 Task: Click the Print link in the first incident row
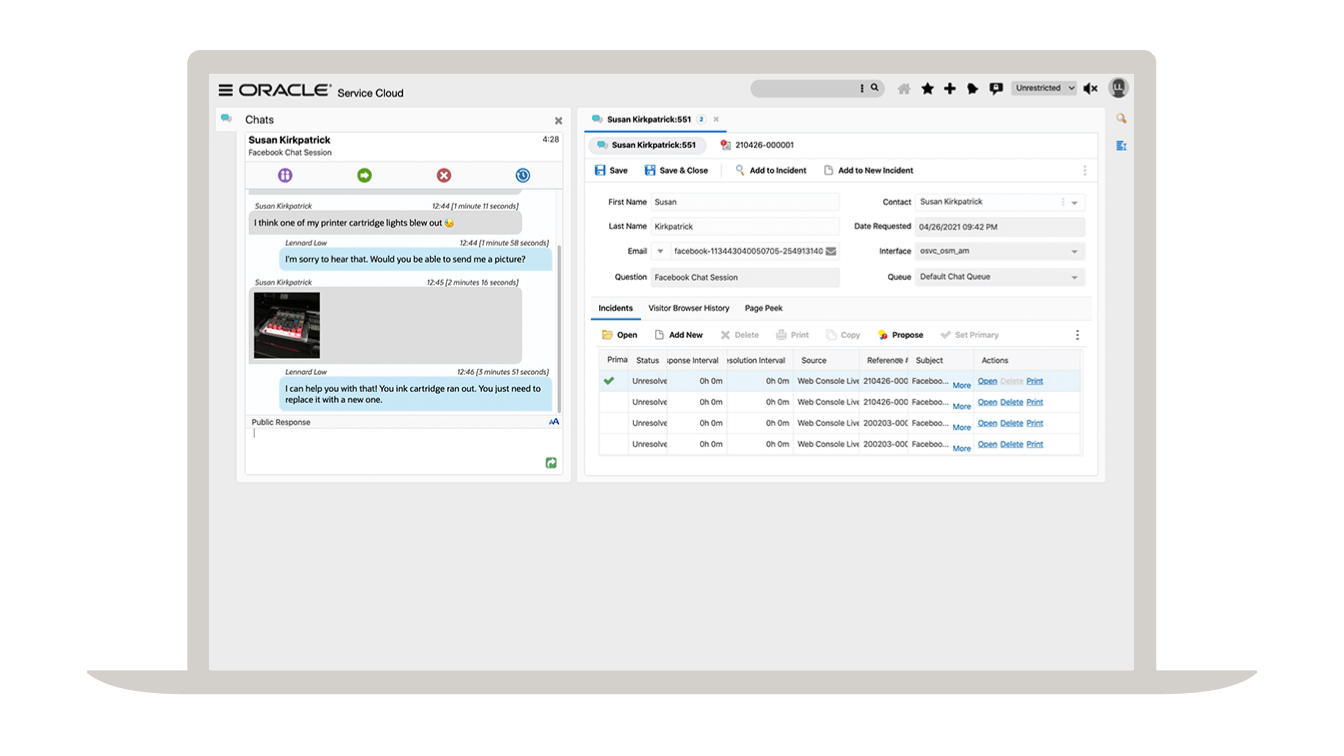click(1034, 381)
